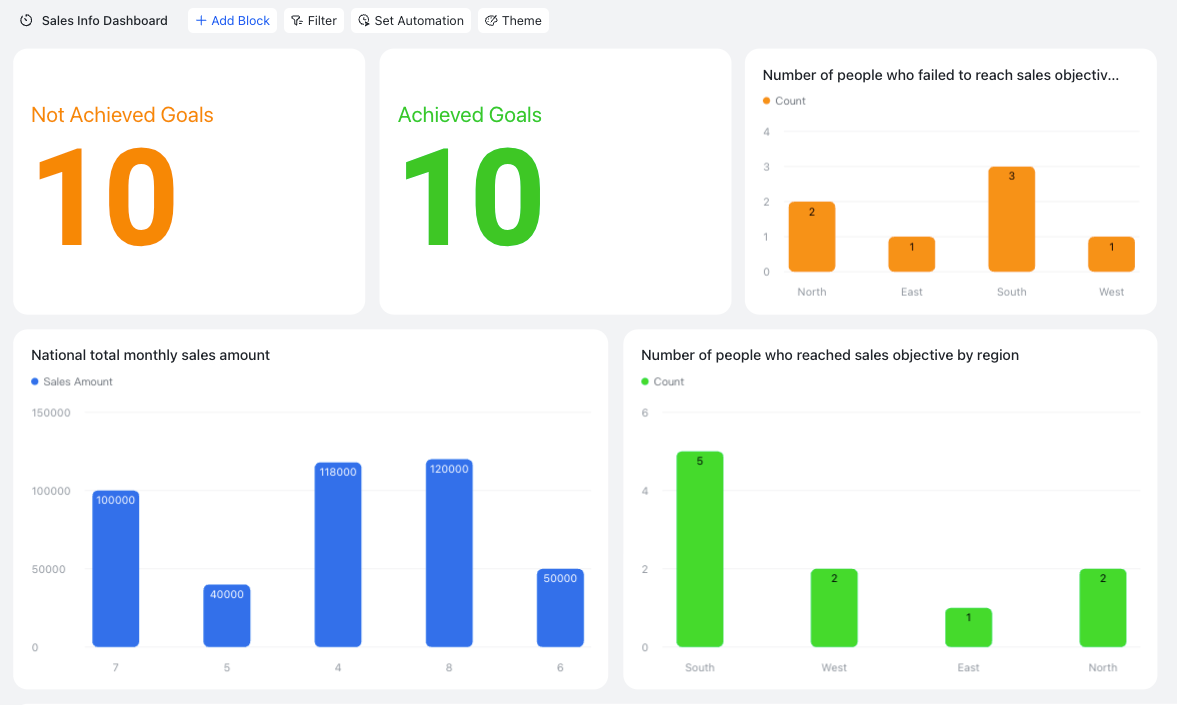Click the dashboard clock icon beside the title
The width and height of the screenshot is (1177, 705).
click(x=26, y=20)
